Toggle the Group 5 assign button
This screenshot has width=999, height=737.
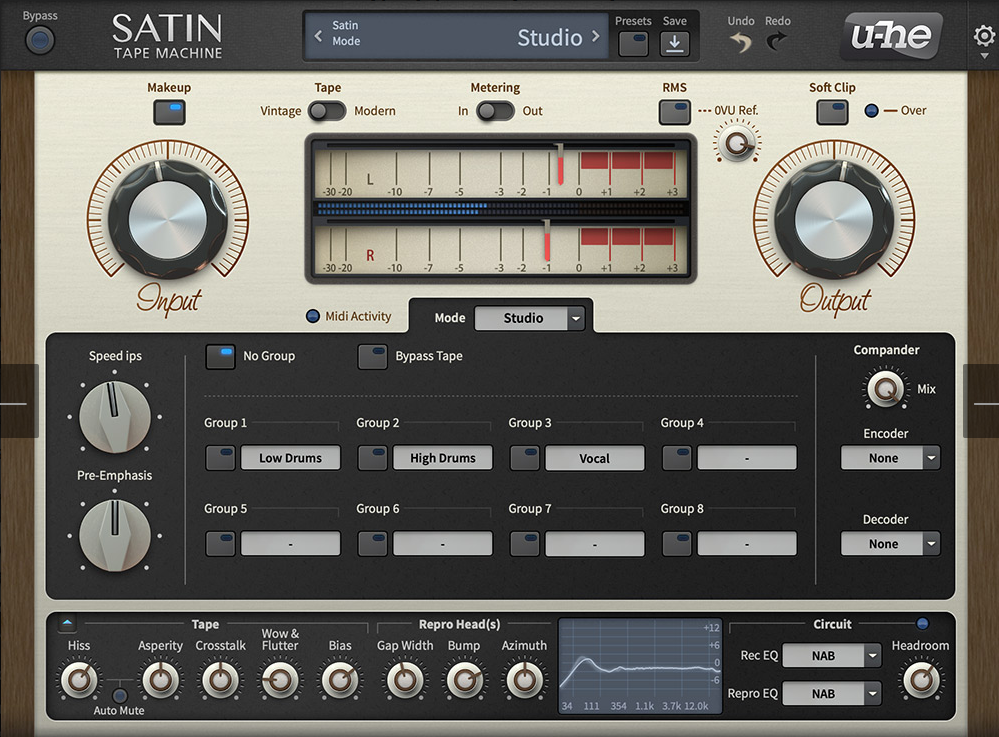pos(220,544)
